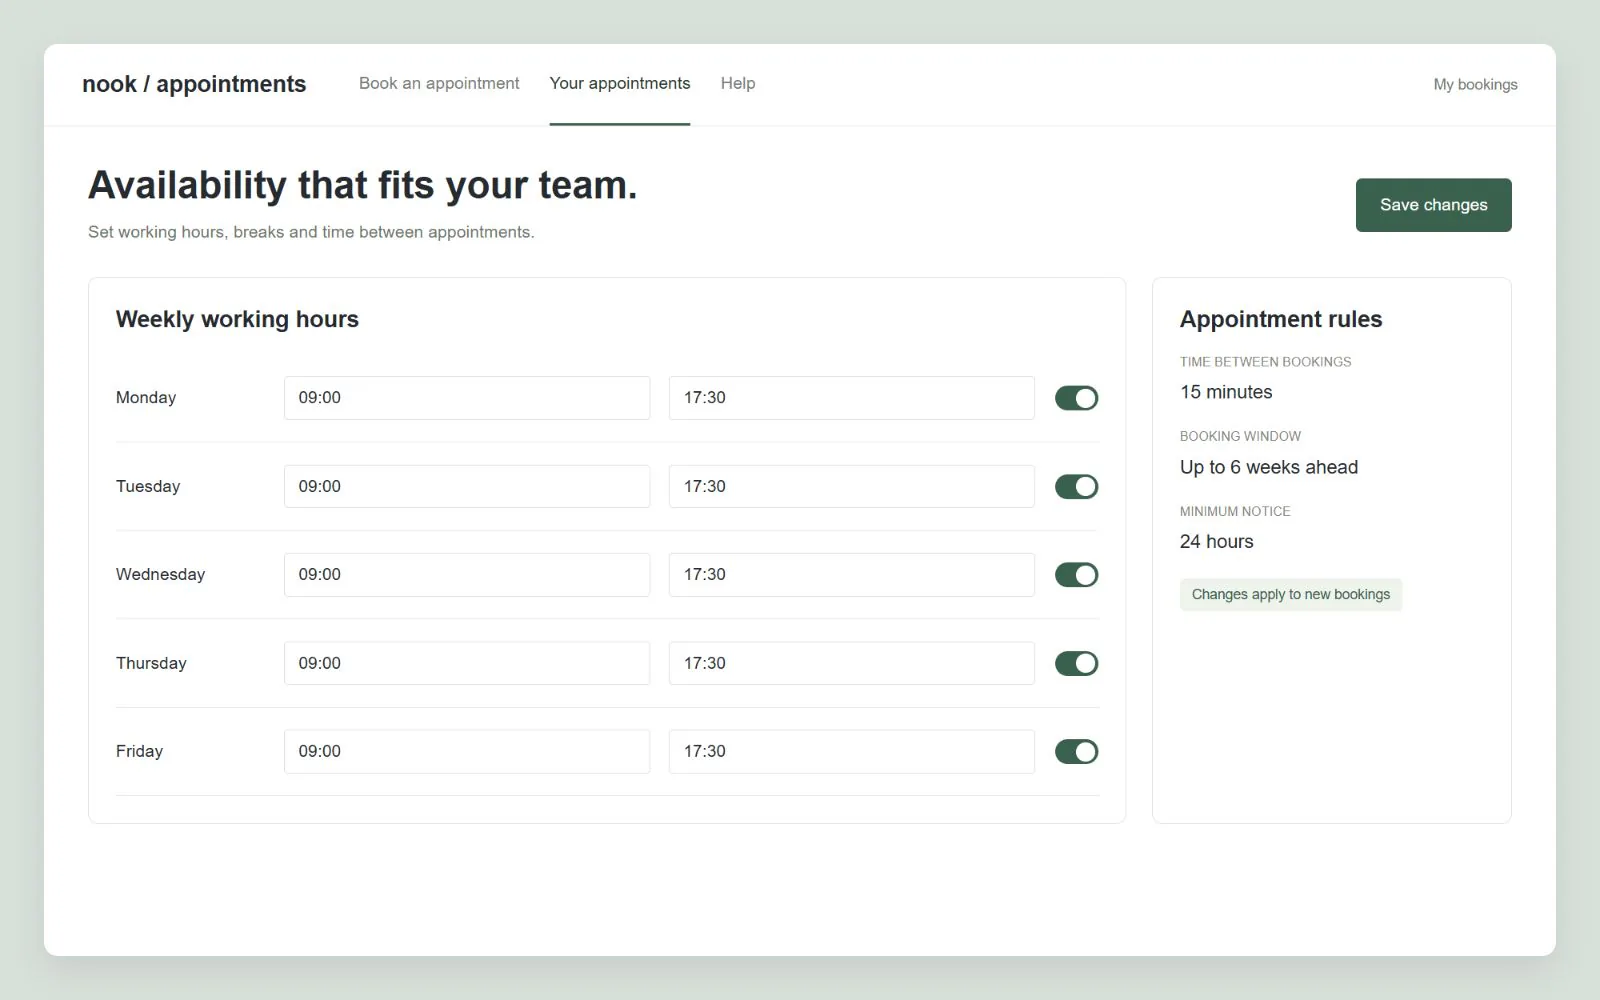This screenshot has height=1000, width=1600.
Task: Focus the Tuesday end time field
Action: pyautogui.click(x=852, y=487)
